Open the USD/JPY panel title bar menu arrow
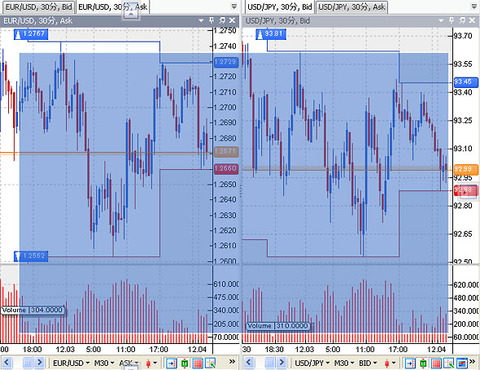The height and width of the screenshot is (370, 480). coord(441,21)
